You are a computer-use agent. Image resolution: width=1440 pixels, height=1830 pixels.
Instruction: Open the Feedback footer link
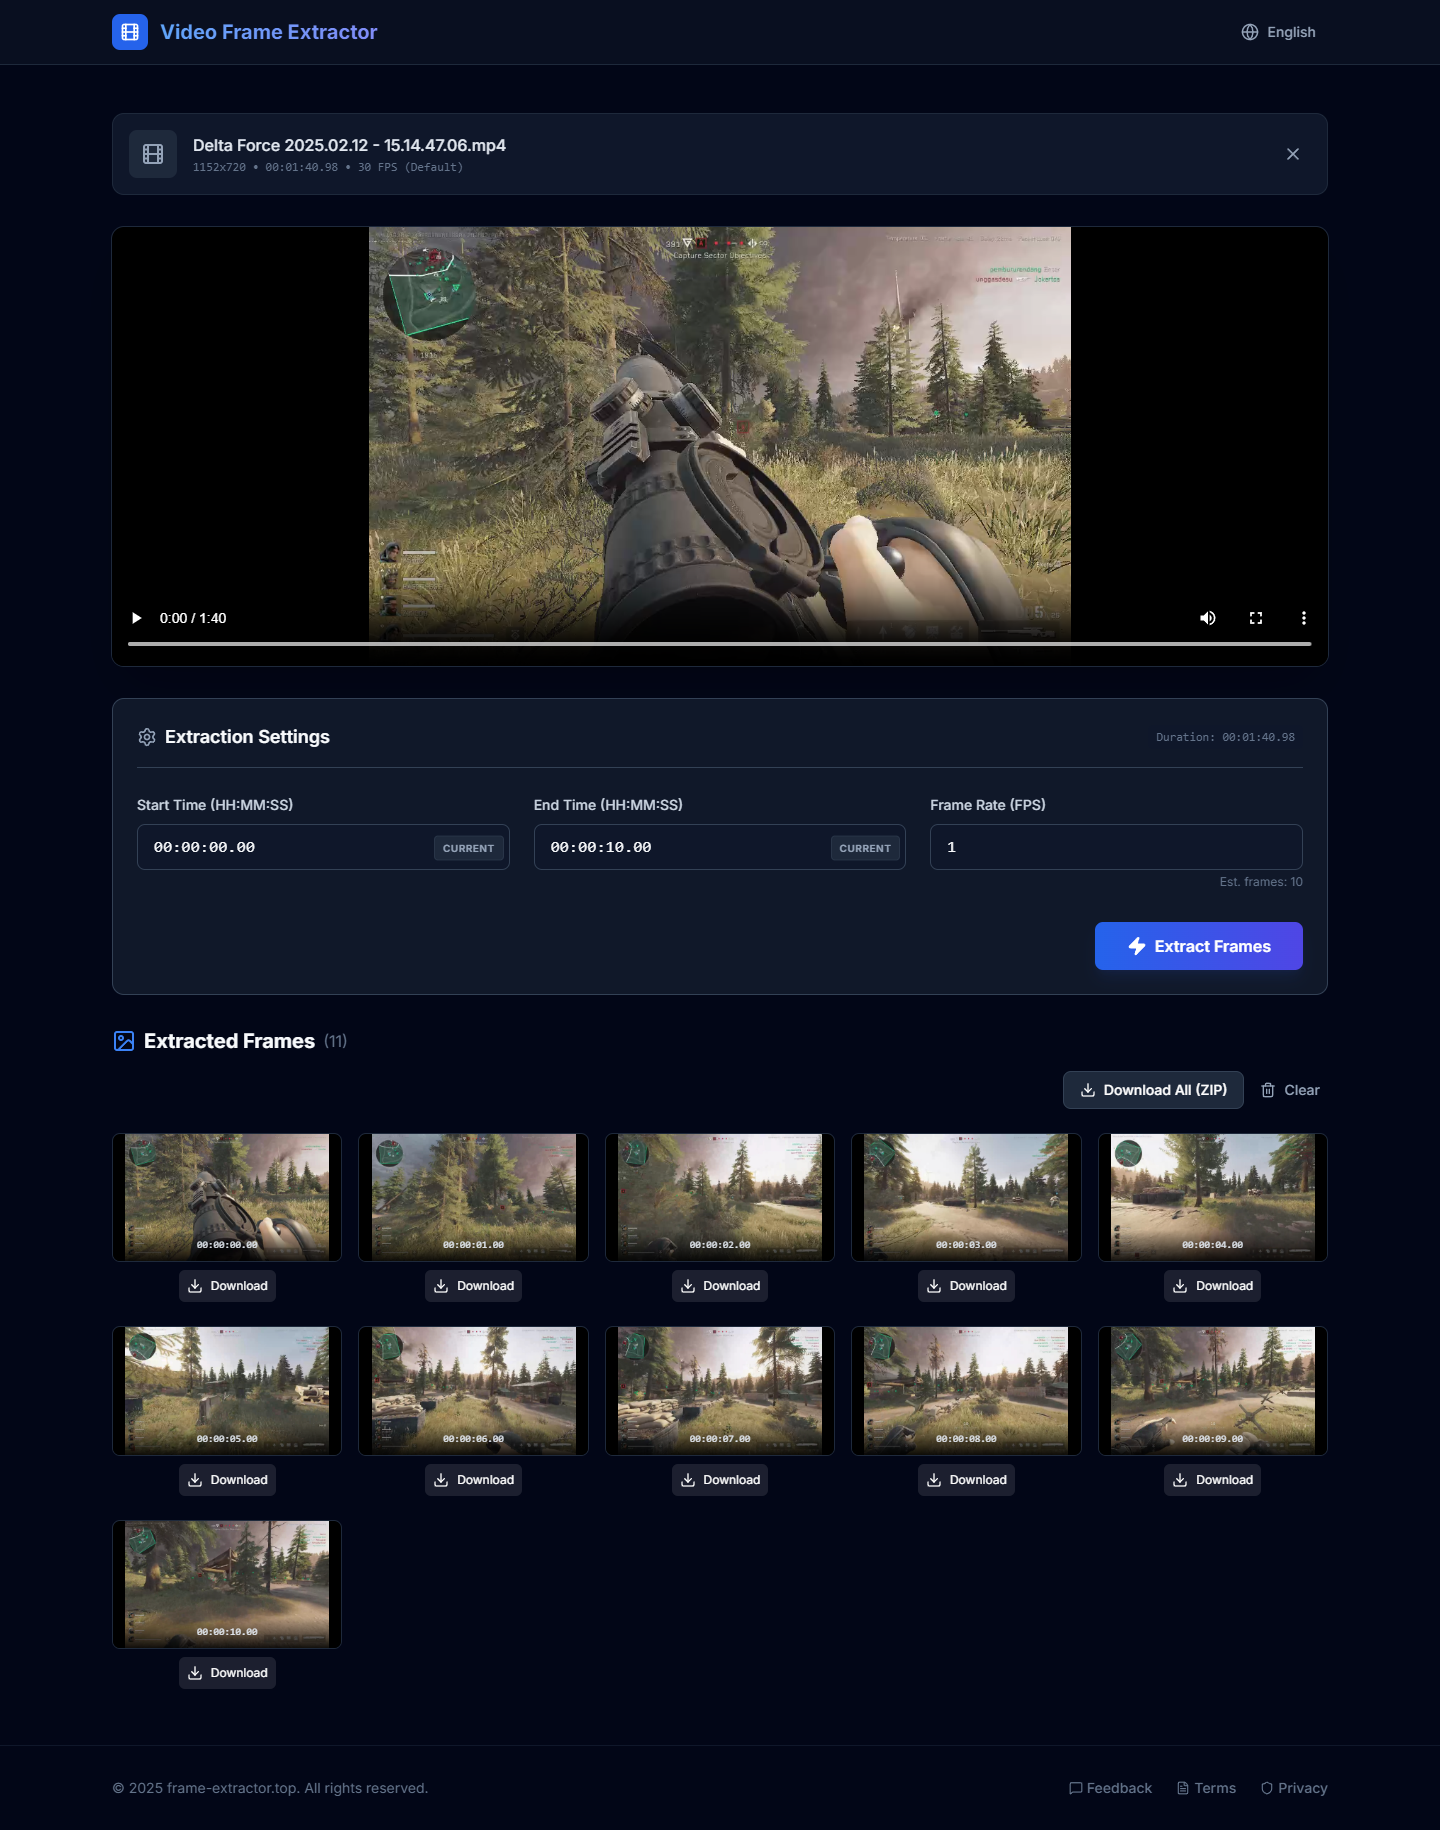1110,1788
